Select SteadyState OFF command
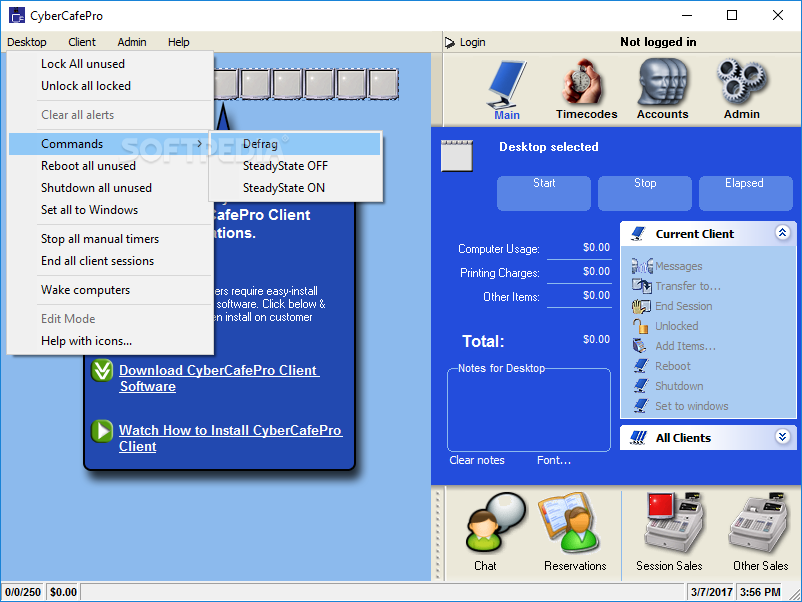 (x=296, y=166)
